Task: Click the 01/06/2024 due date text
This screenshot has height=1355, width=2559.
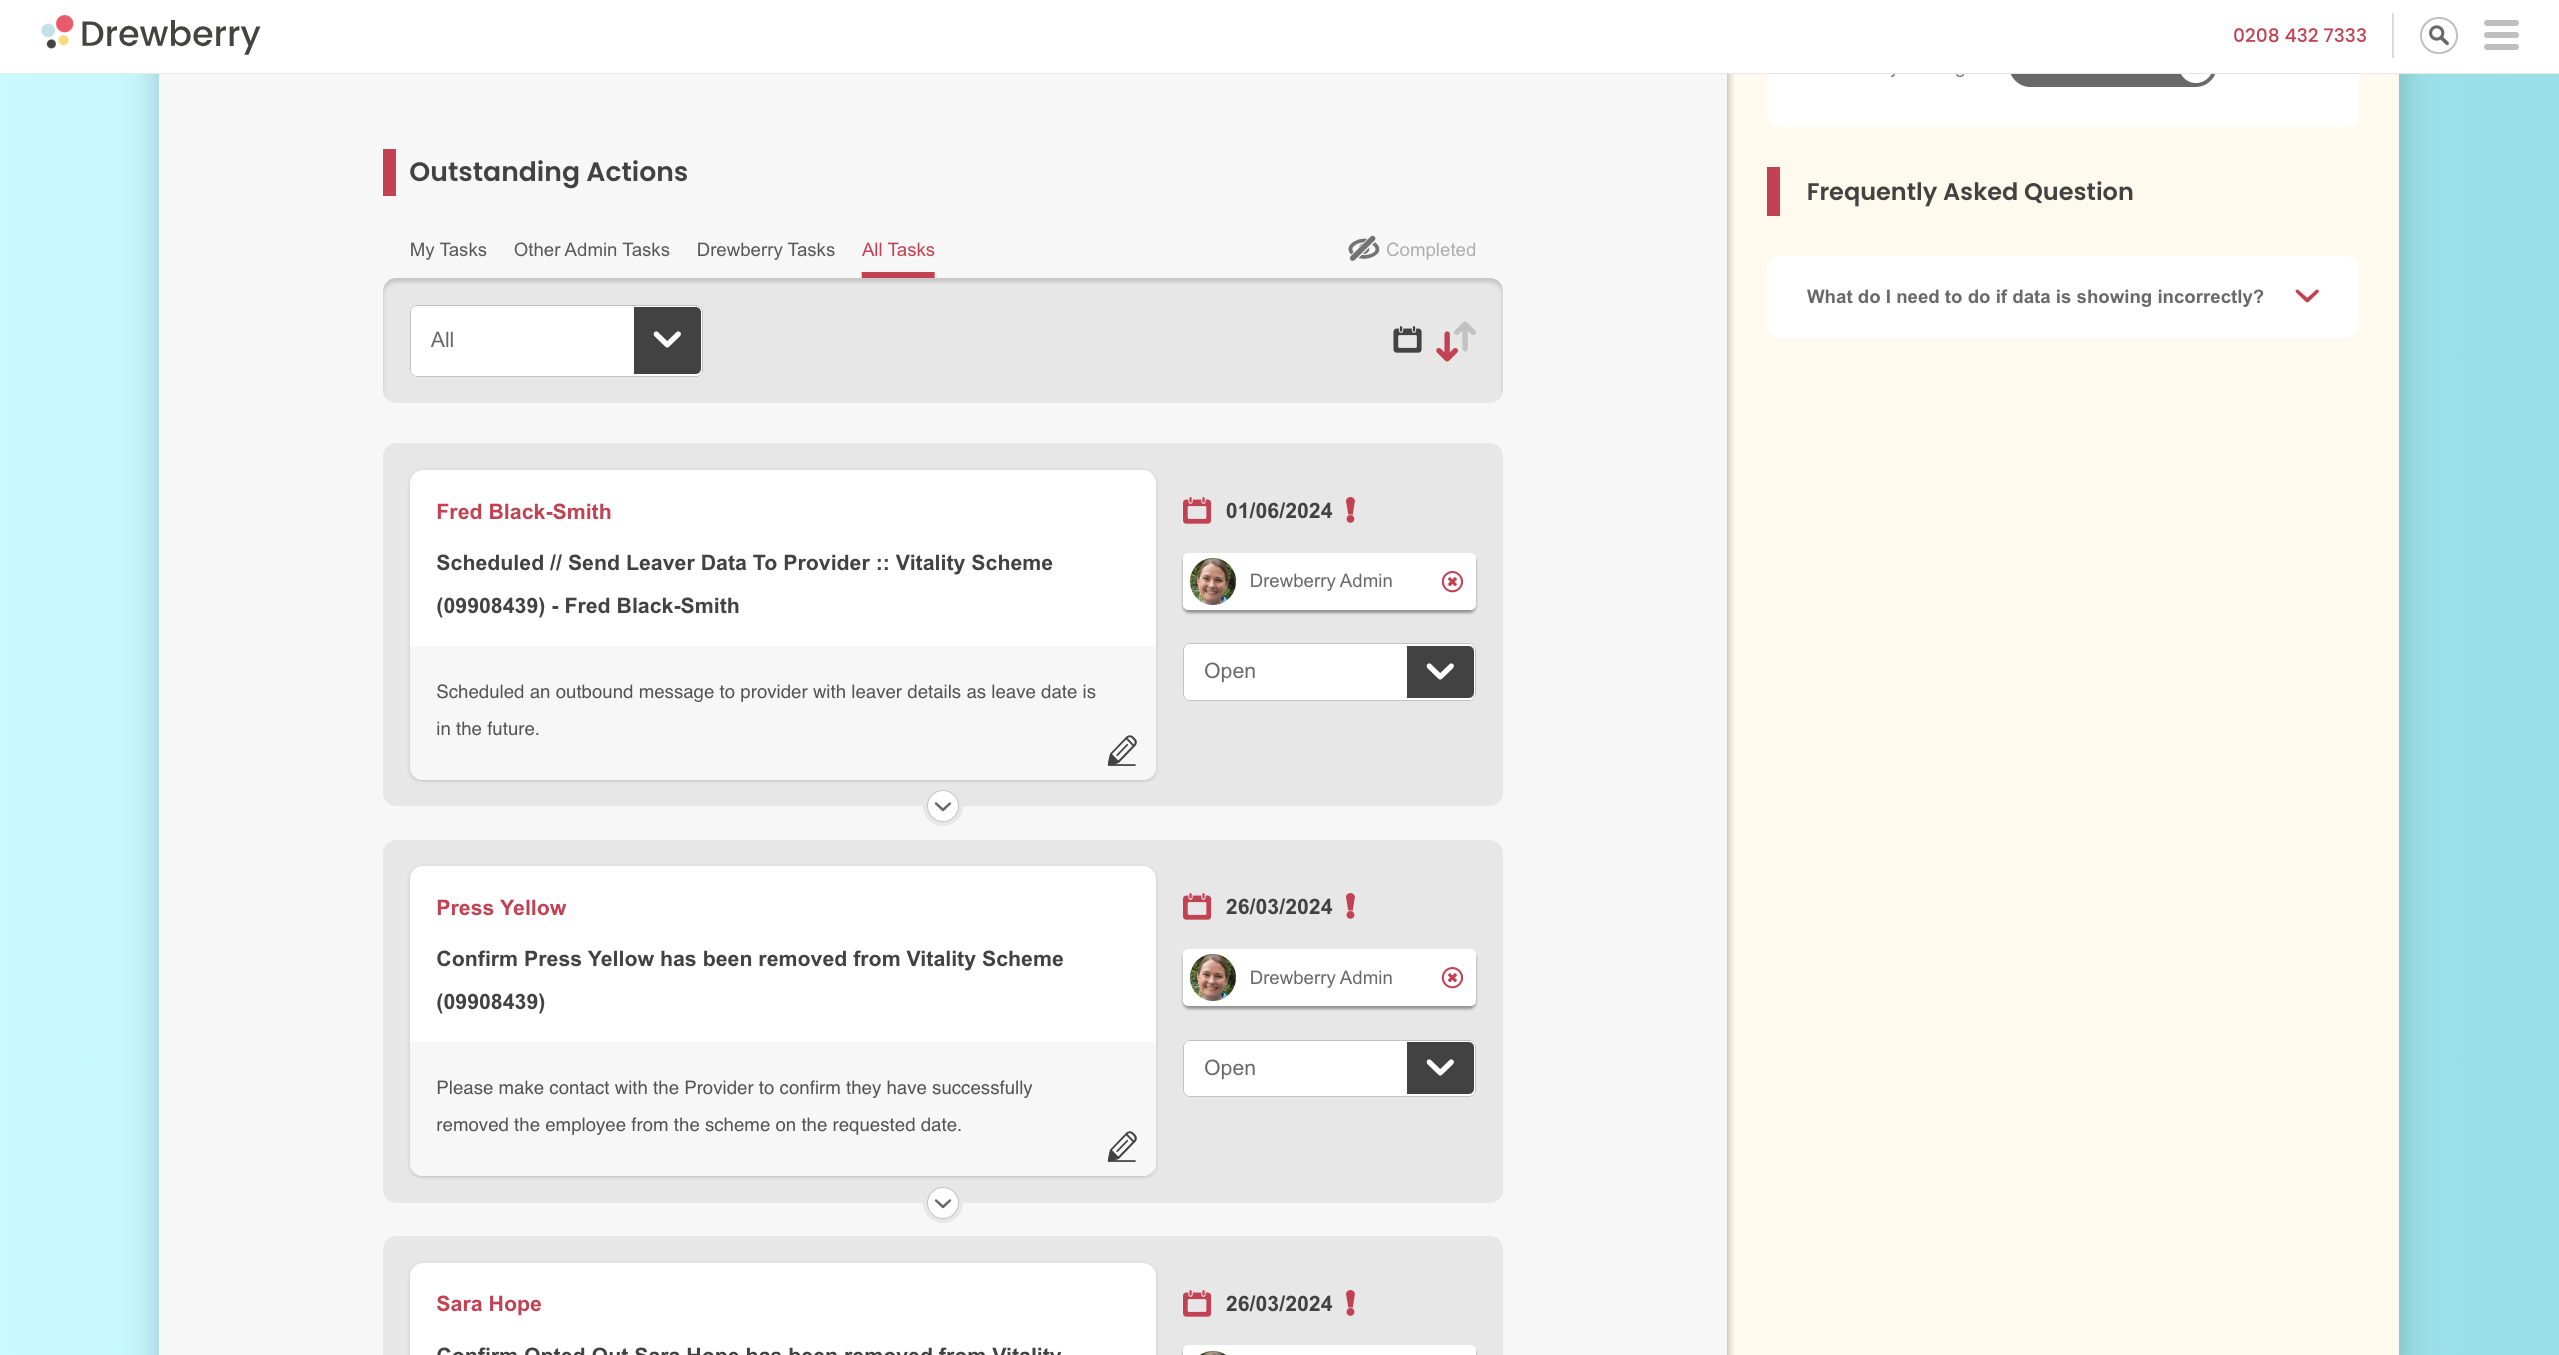Action: coord(1279,511)
